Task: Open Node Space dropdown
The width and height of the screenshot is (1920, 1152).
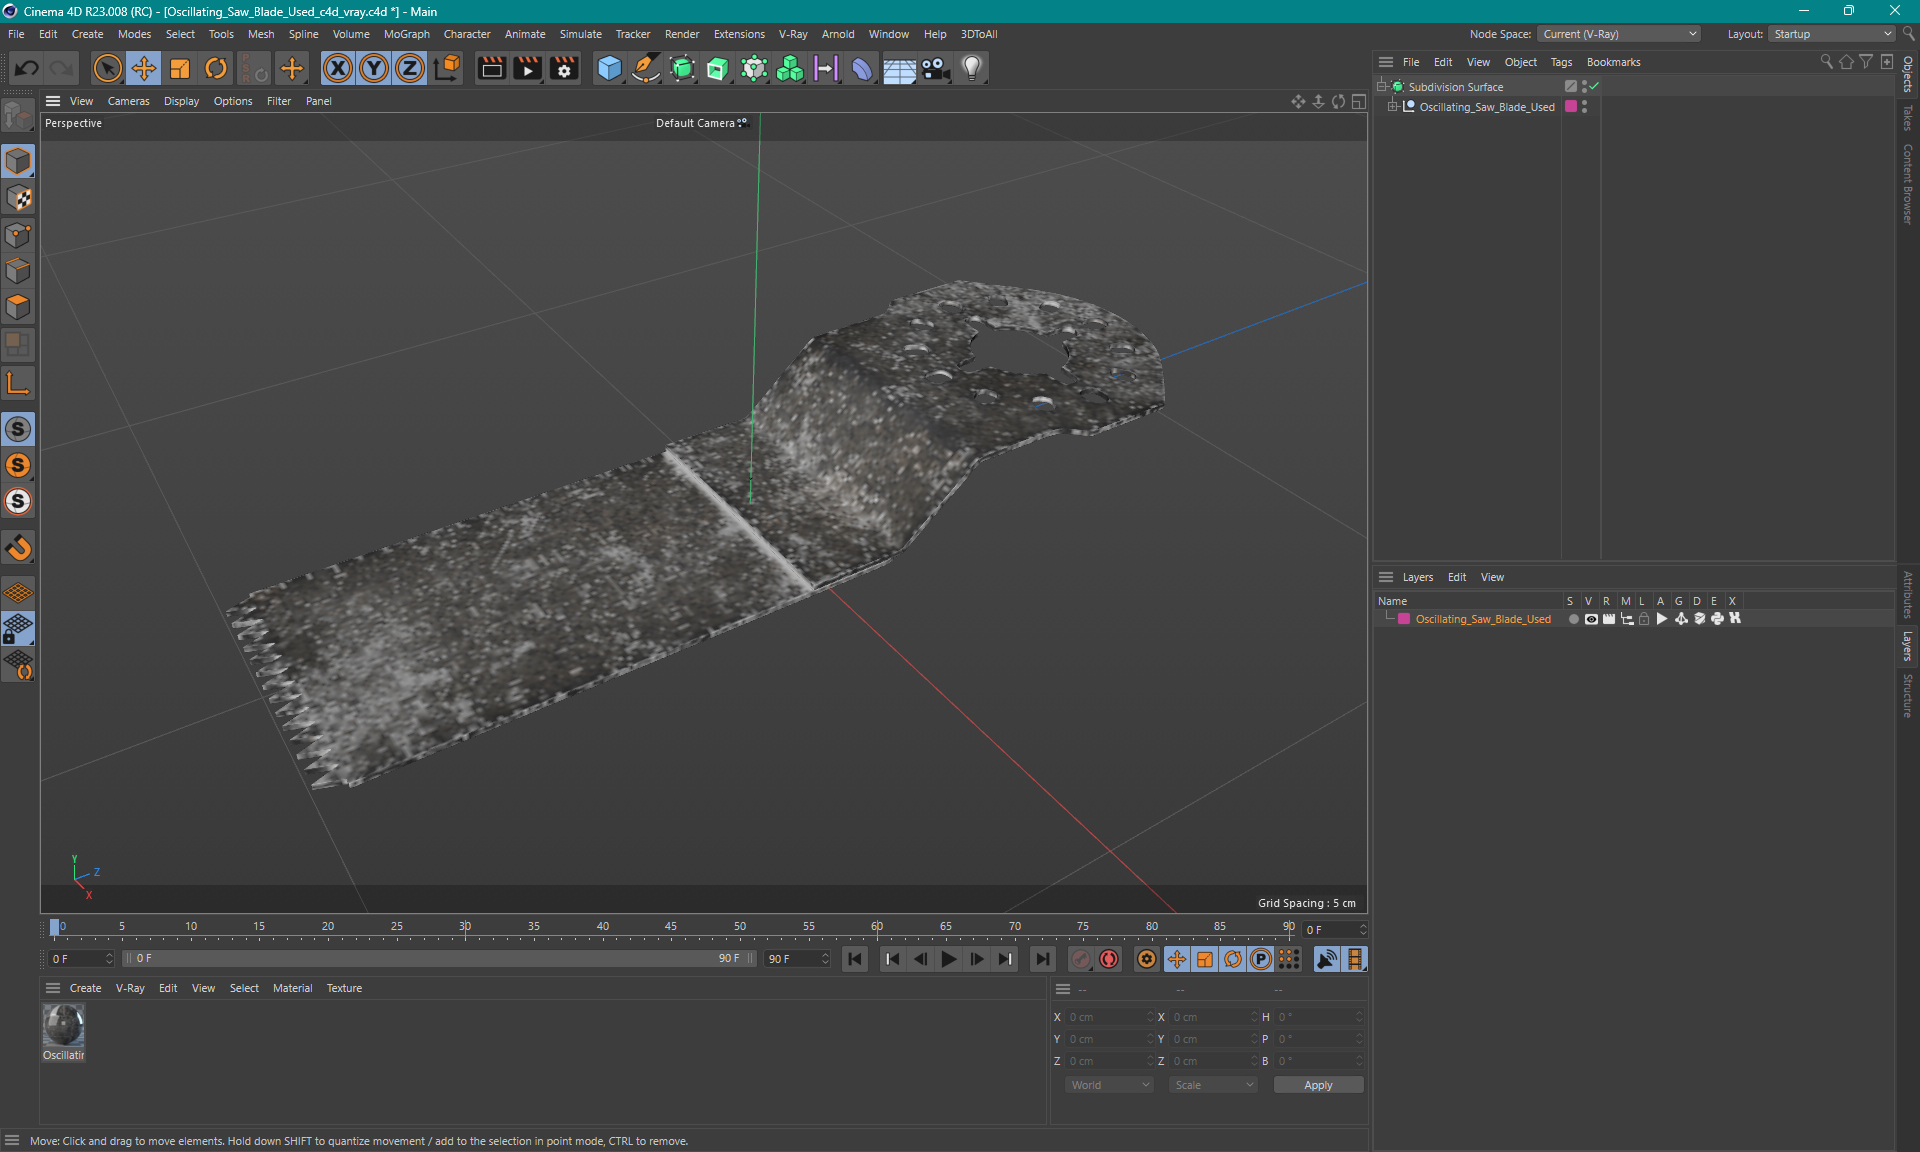Action: click(x=1618, y=34)
